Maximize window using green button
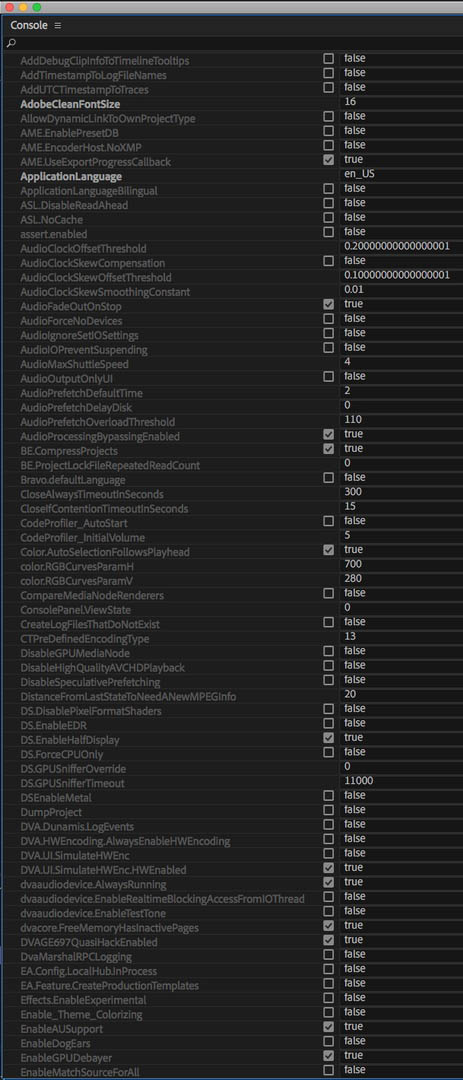 [x=37, y=7]
